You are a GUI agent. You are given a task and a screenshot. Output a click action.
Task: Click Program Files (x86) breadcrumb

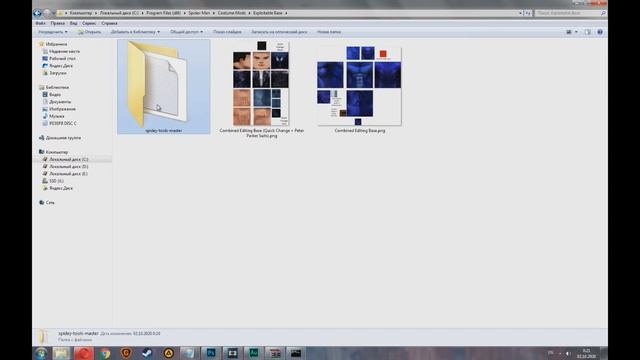pyautogui.click(x=163, y=13)
